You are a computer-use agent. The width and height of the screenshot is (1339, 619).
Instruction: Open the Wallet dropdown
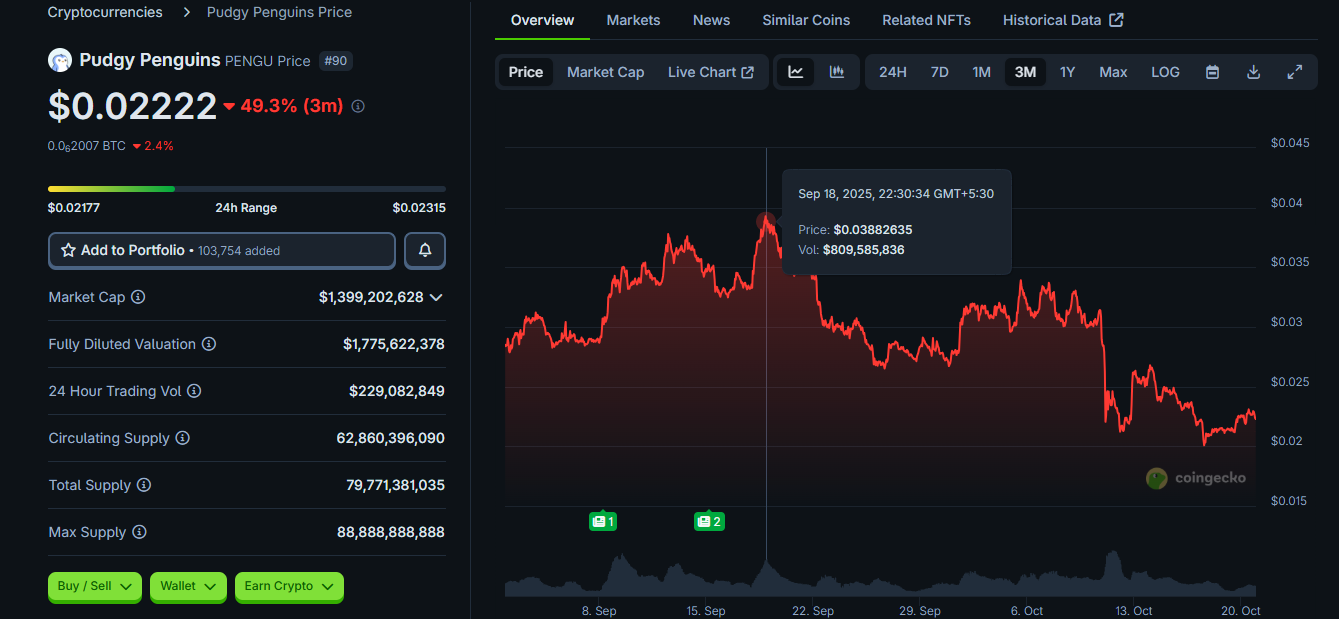pos(188,587)
